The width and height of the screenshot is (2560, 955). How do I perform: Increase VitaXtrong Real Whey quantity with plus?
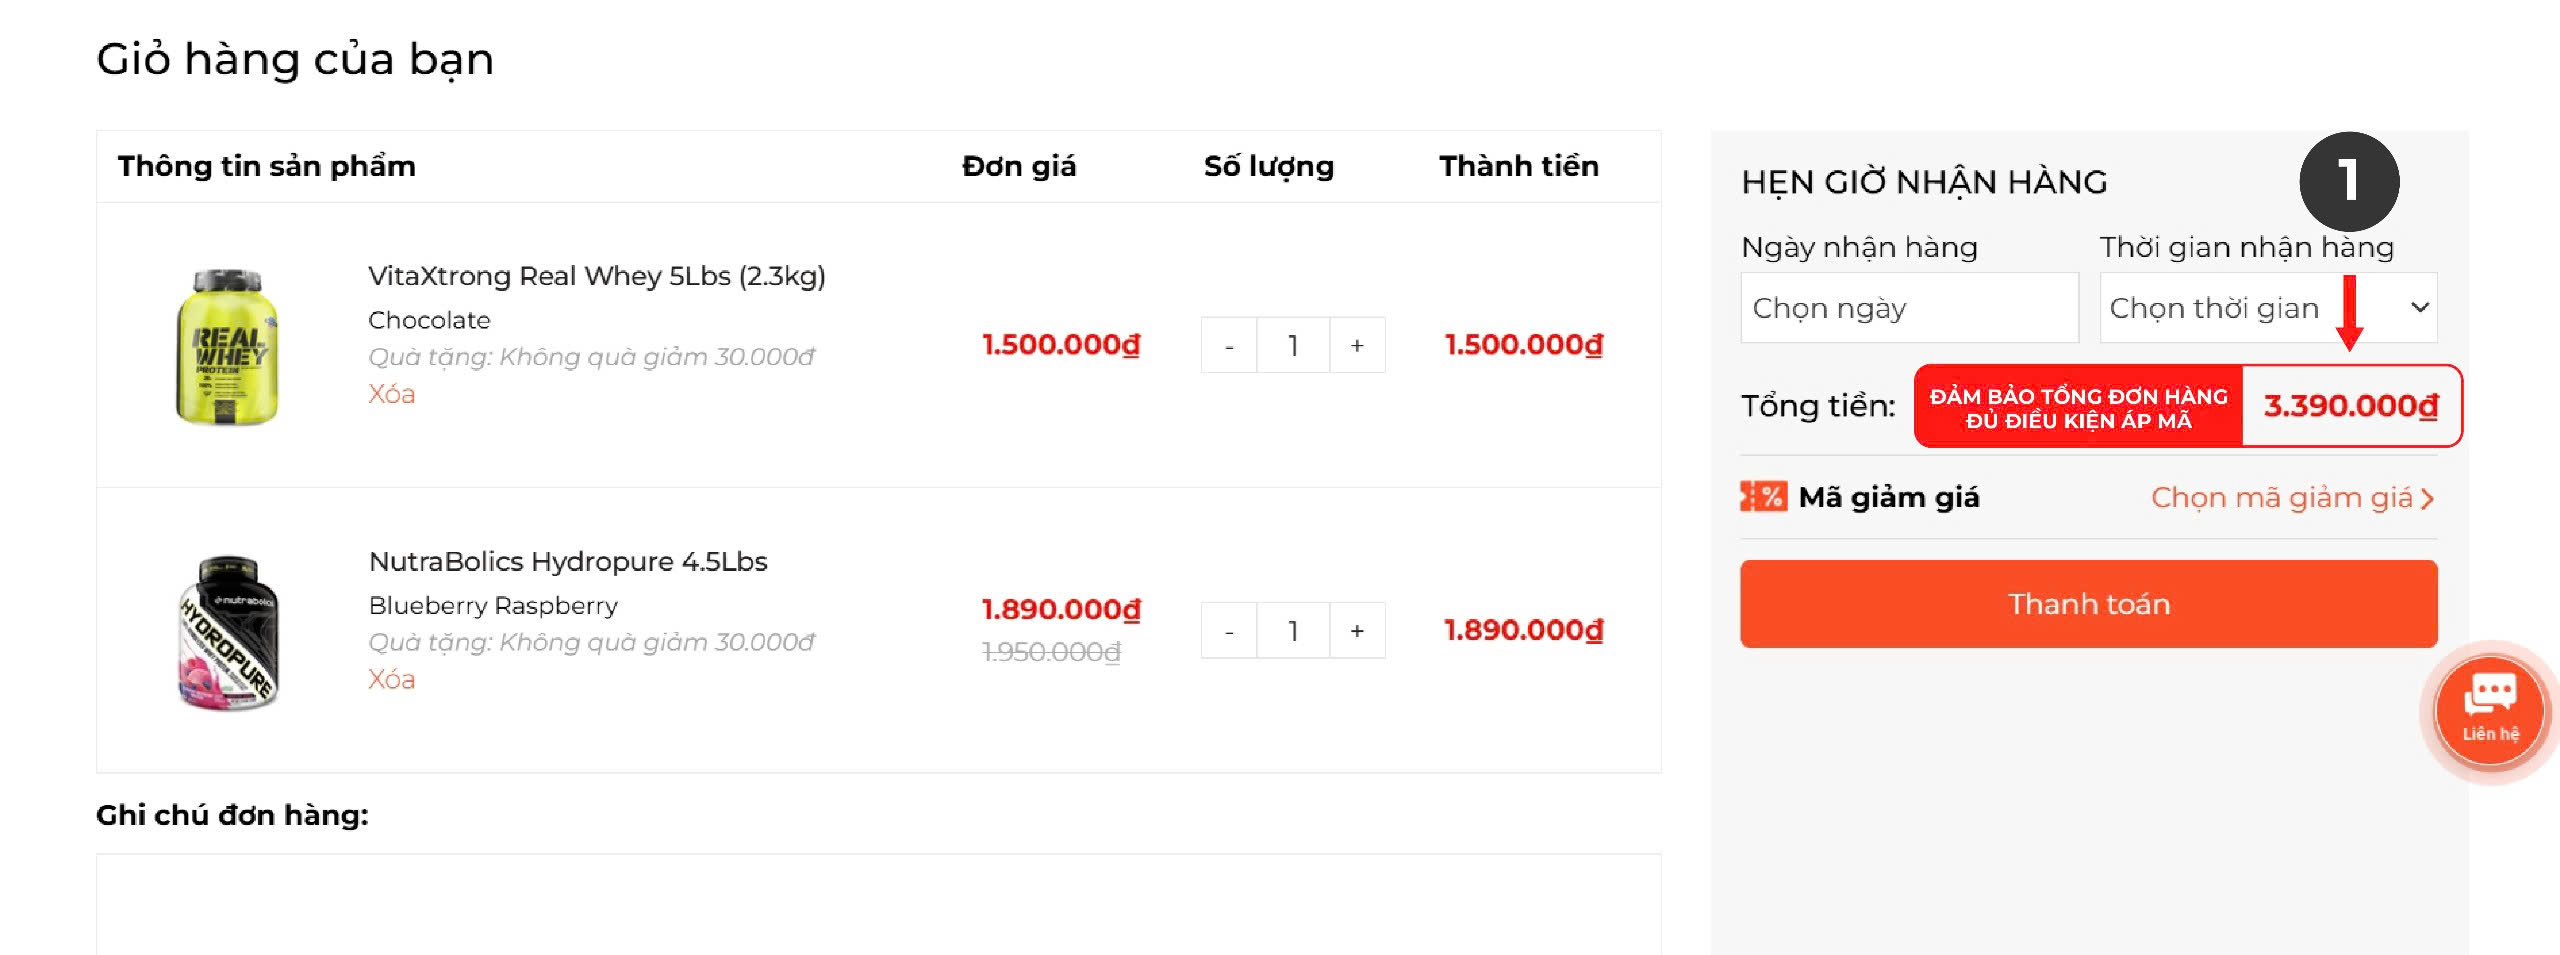point(1357,346)
